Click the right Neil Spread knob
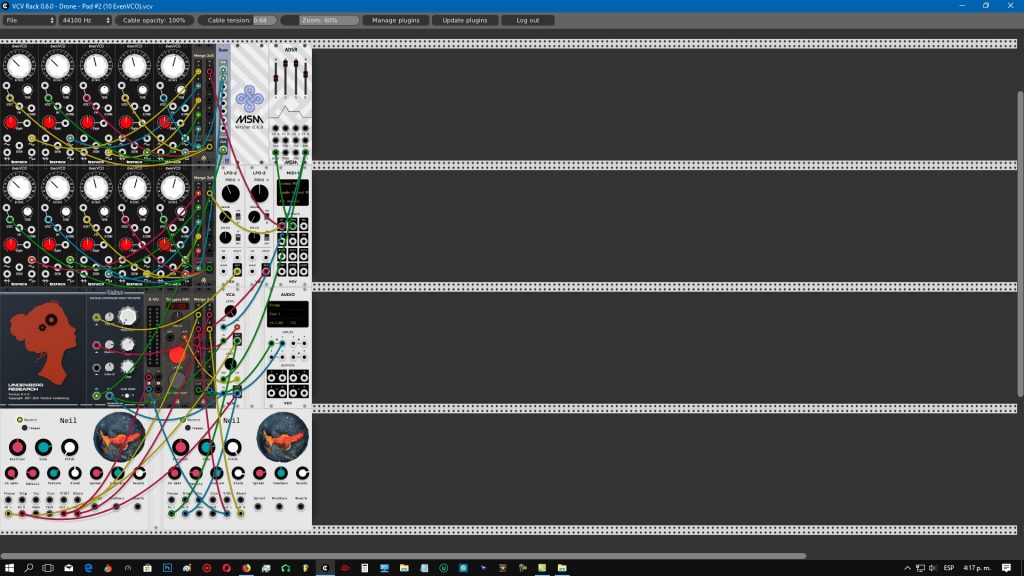Screen dimensions: 1024x576 [x=259, y=473]
